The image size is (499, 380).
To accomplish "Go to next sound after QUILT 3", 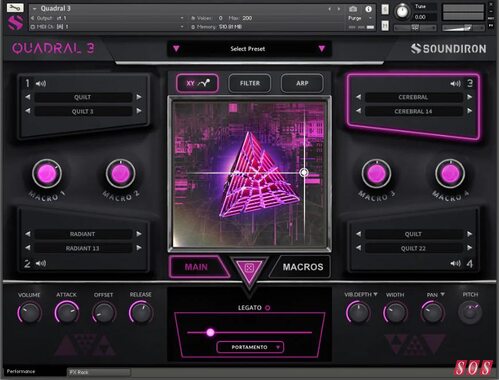I will 139,111.
